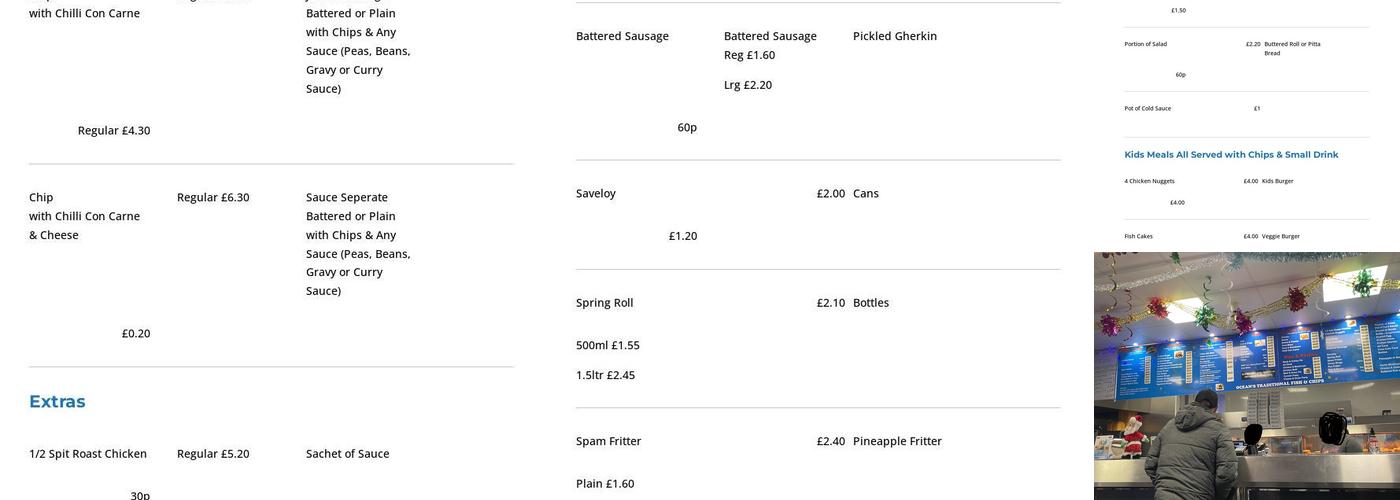The width and height of the screenshot is (1400, 500).
Task: Click the 1.5ltr £2.45 bottle price
Action: [605, 376]
